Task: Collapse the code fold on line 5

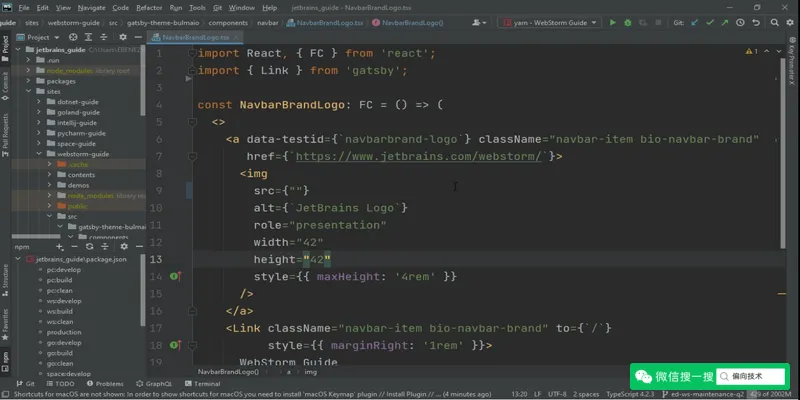Action: pos(192,122)
